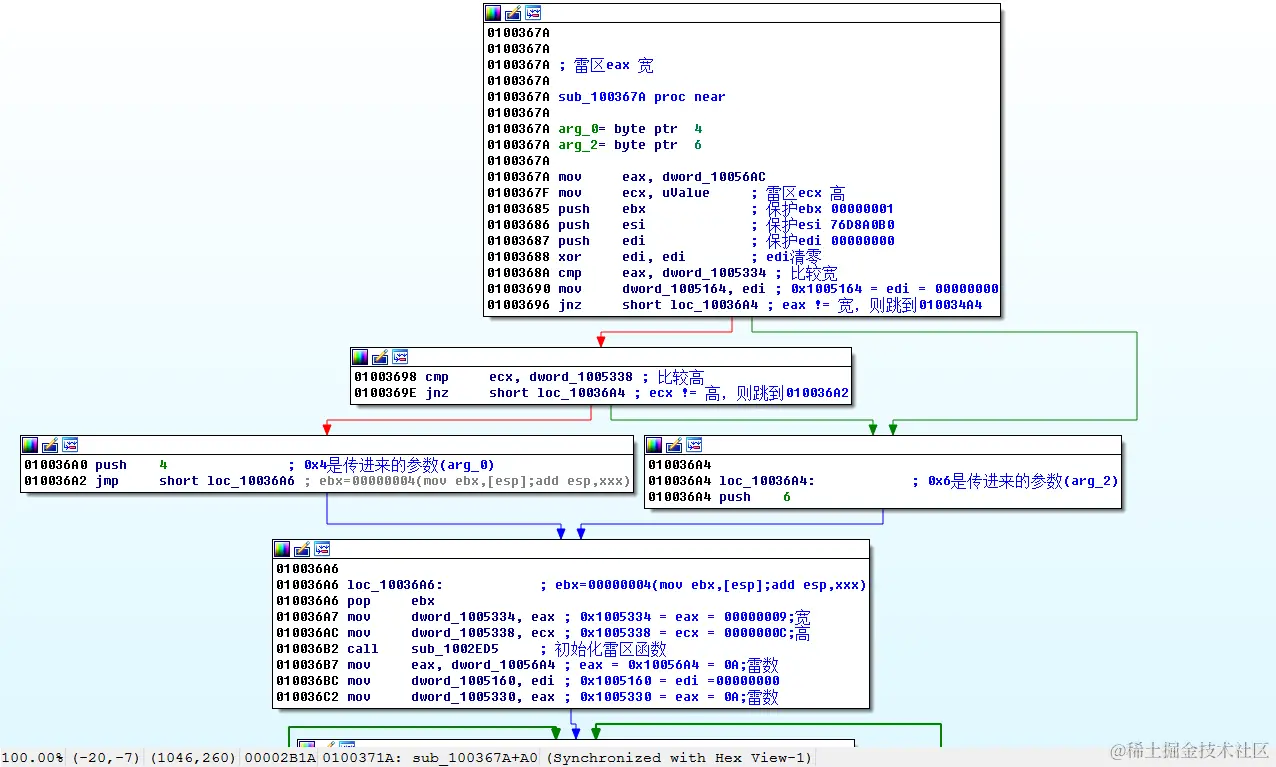
Task: Click the '; 比较高' comment
Action: 673,377
